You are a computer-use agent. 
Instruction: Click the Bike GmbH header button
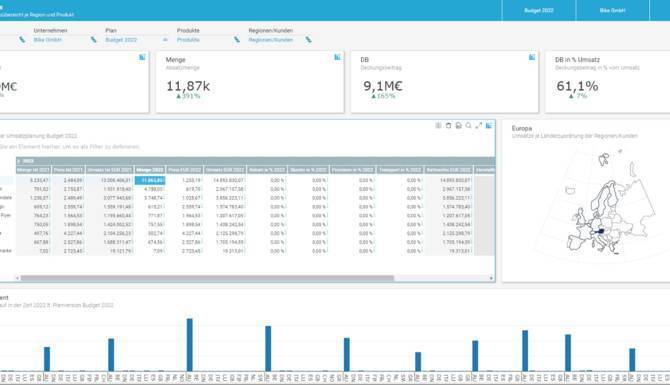pyautogui.click(x=612, y=10)
